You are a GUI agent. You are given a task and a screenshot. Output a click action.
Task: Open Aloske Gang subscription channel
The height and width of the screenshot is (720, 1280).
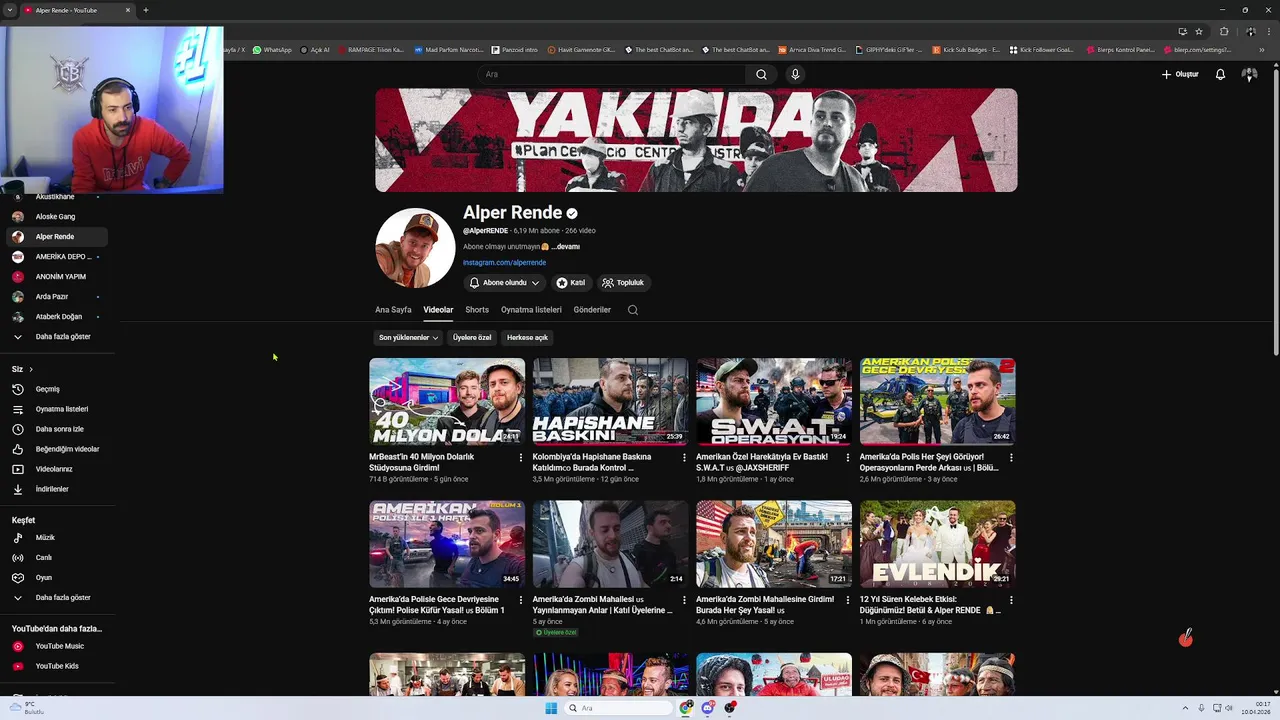pos(57,217)
